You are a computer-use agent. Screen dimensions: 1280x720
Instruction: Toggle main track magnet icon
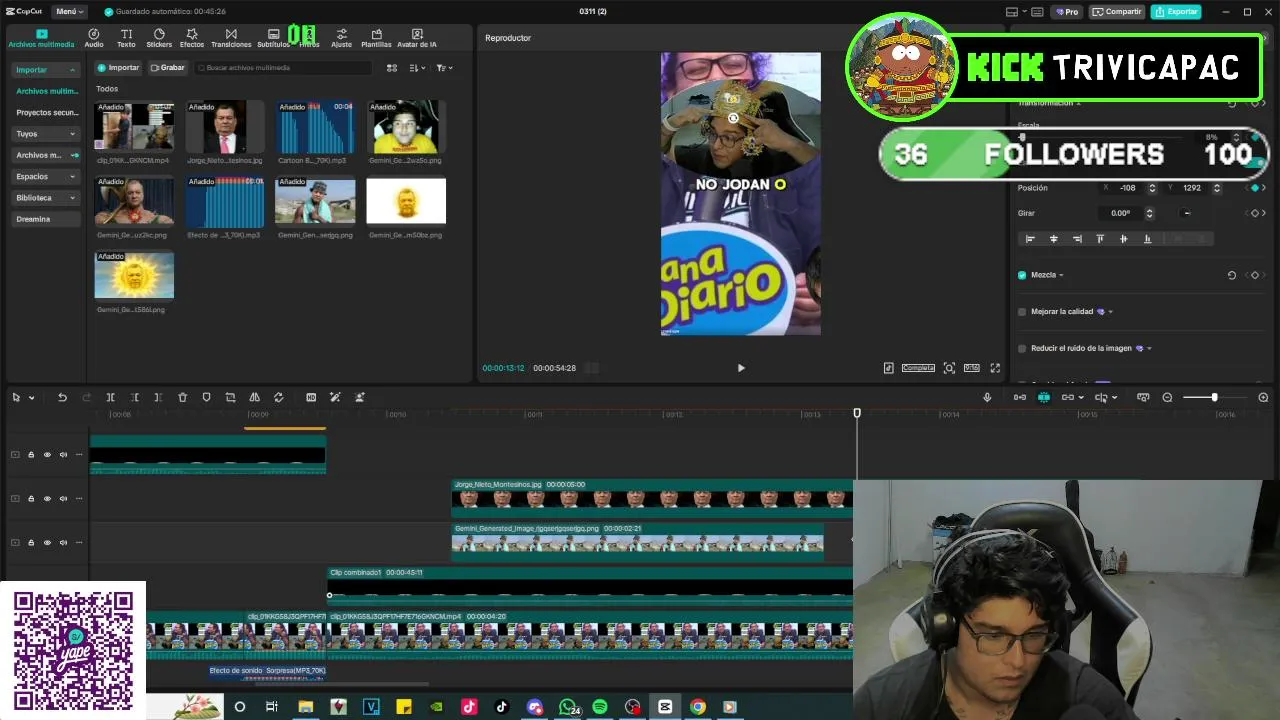point(1020,397)
